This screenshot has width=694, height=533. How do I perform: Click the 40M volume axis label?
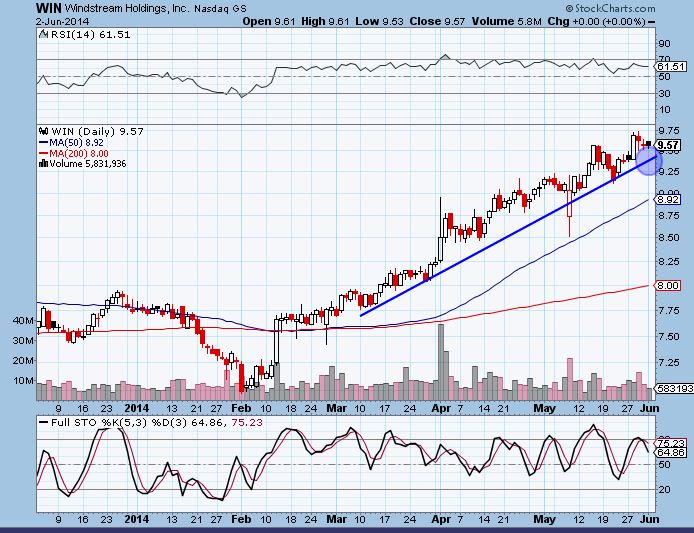pos(23,320)
